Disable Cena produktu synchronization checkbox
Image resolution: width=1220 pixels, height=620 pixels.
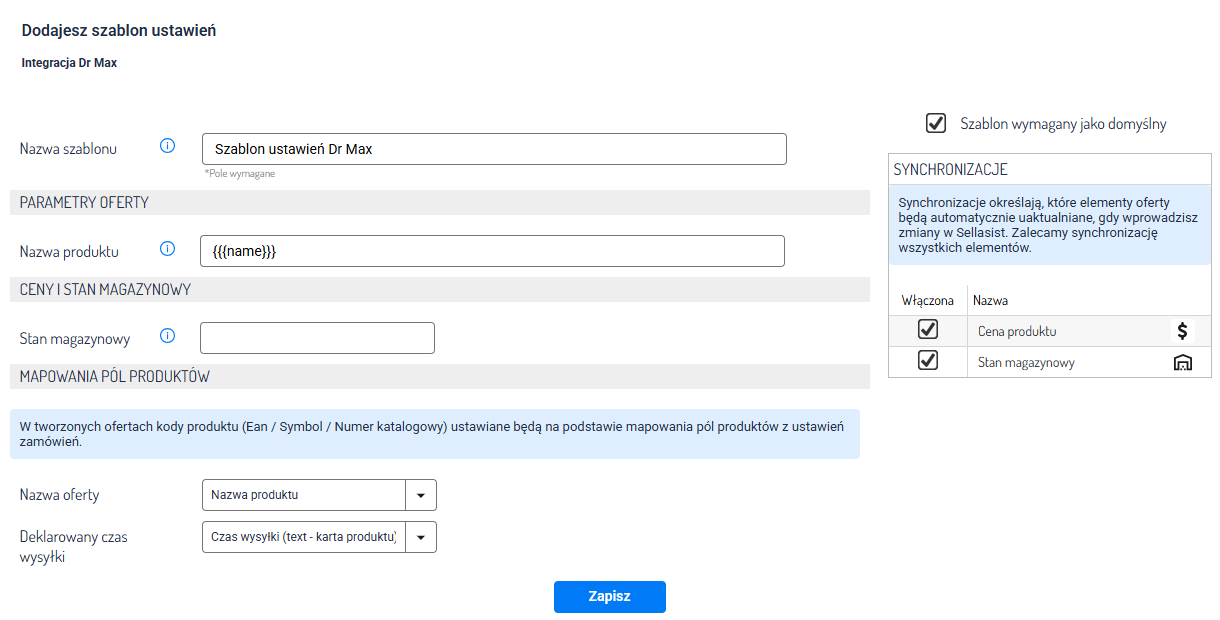[928, 330]
